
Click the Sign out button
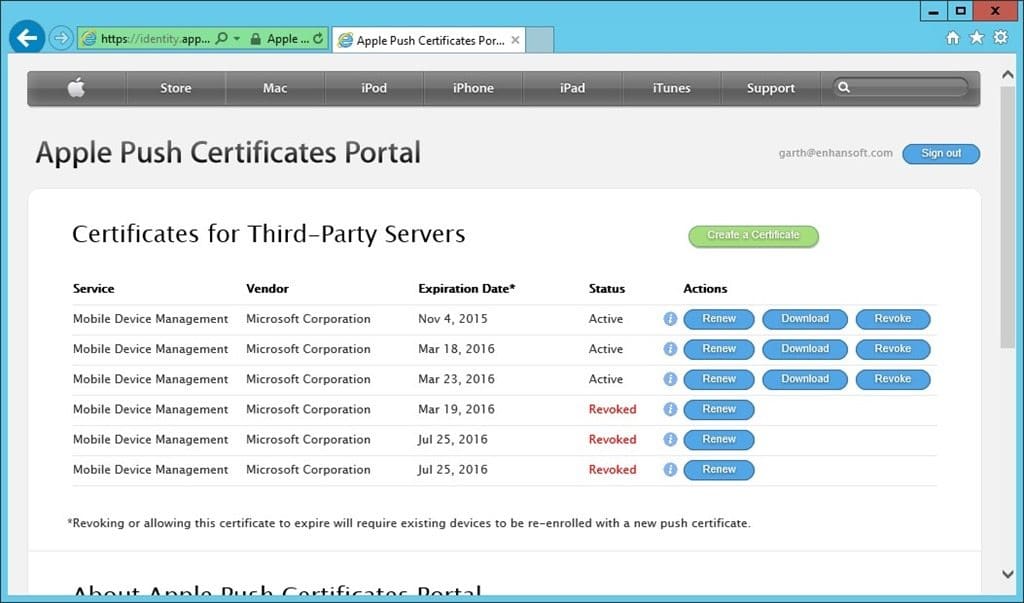coord(941,154)
